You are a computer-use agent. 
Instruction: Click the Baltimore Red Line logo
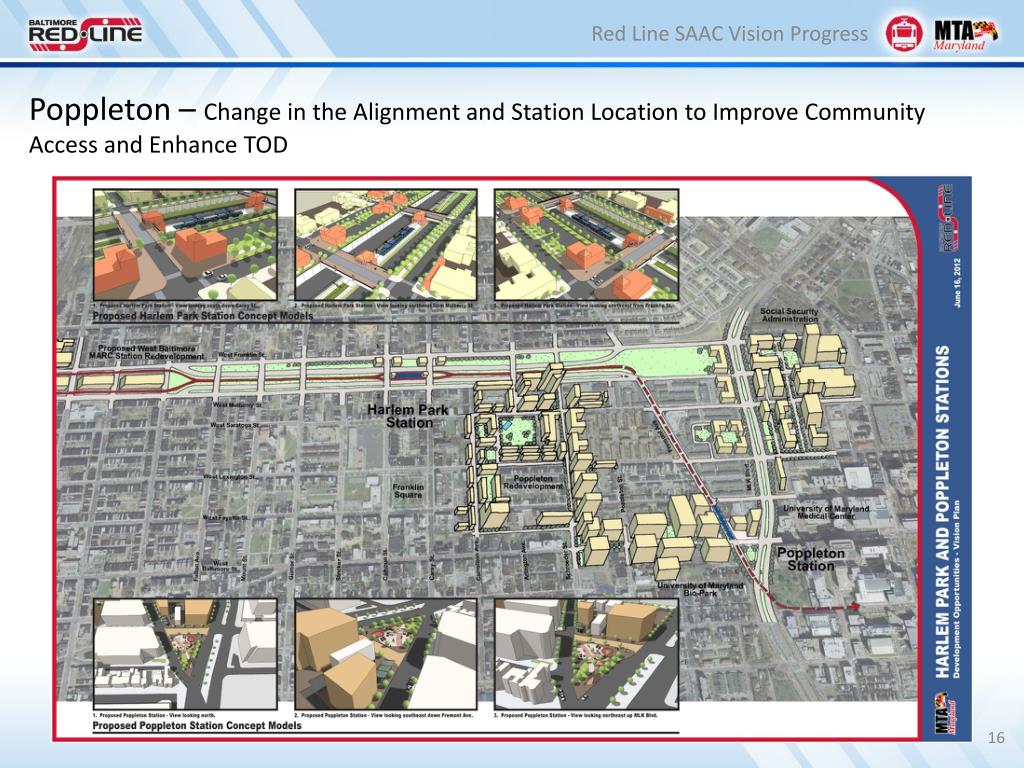click(85, 33)
